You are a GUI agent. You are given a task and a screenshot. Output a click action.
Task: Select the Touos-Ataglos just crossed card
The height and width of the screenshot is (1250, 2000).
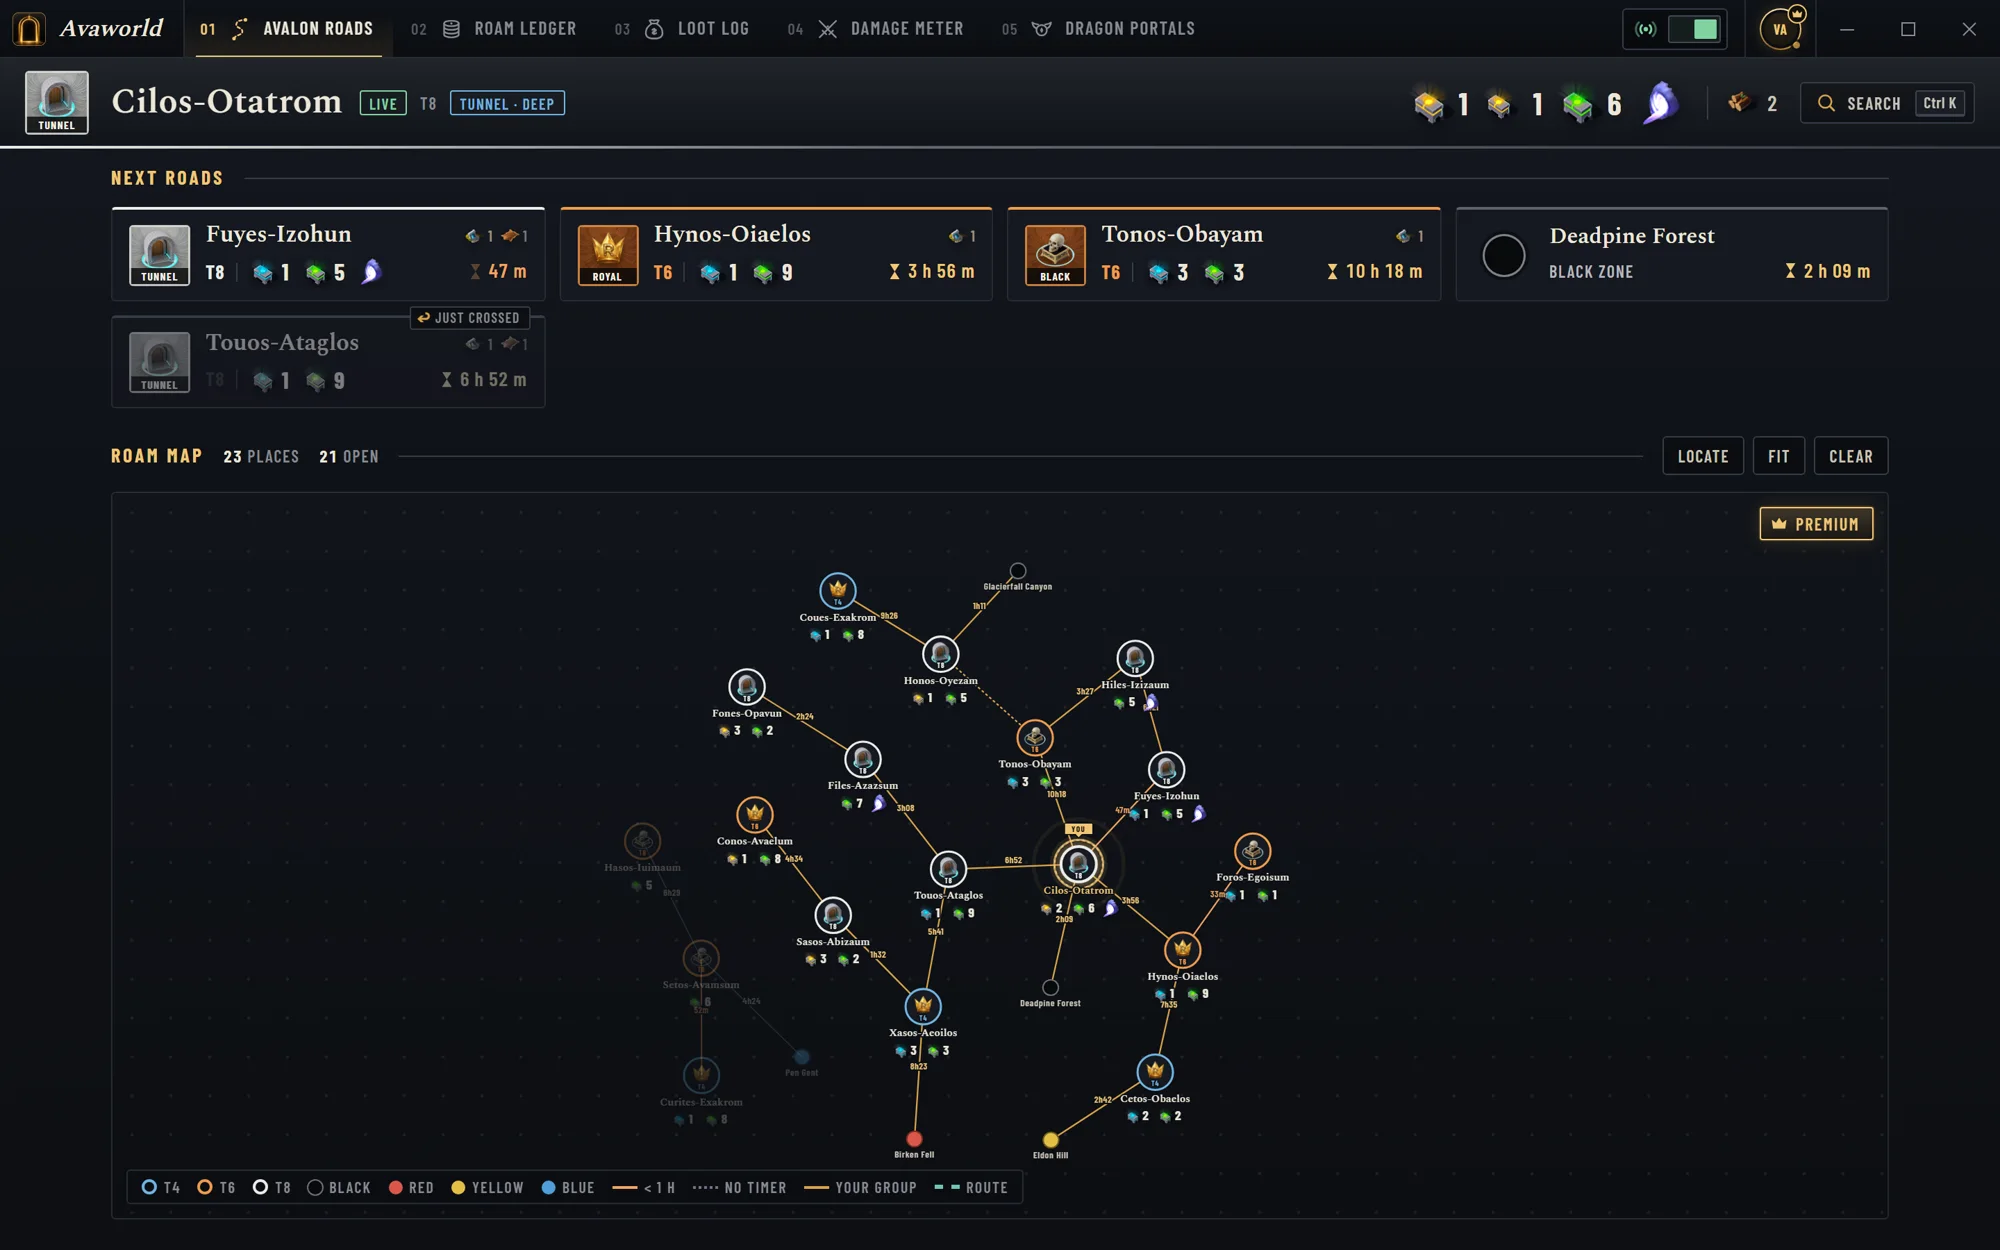click(328, 362)
